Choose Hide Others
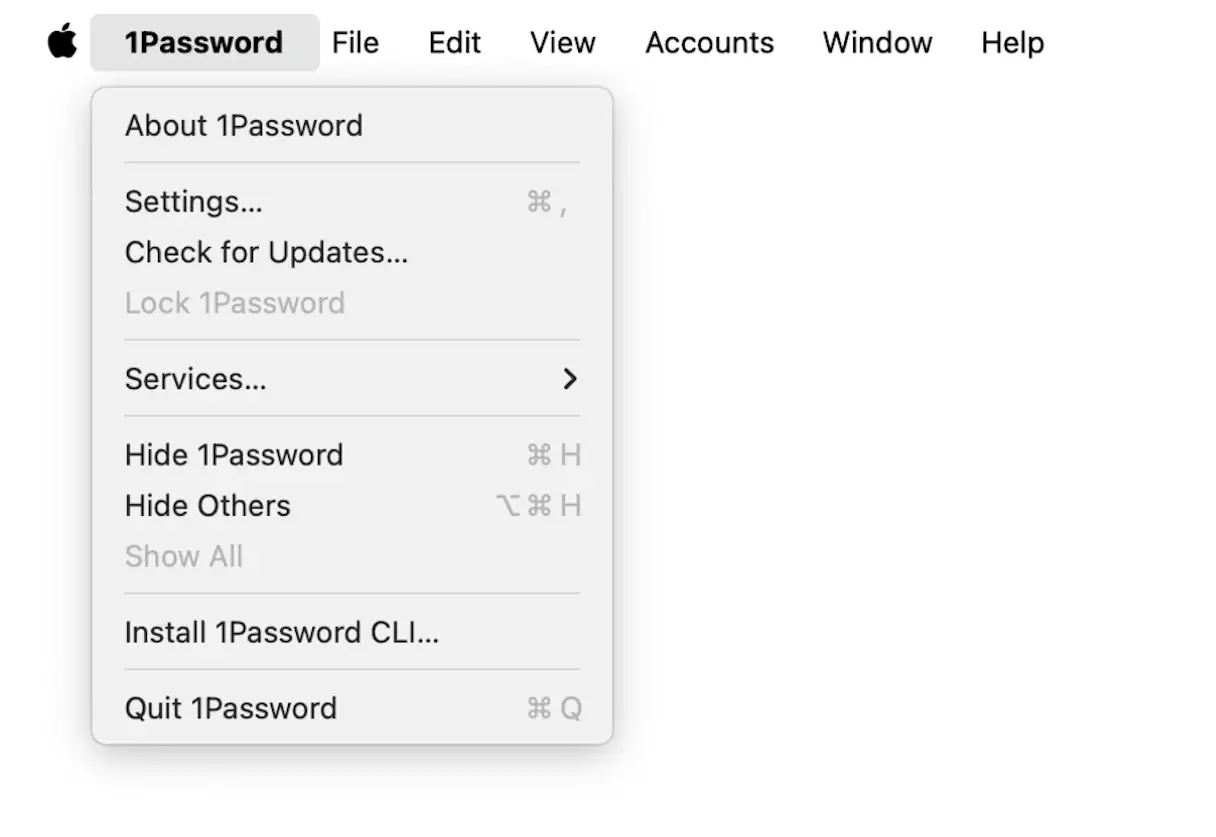This screenshot has width=1216, height=837. click(208, 505)
